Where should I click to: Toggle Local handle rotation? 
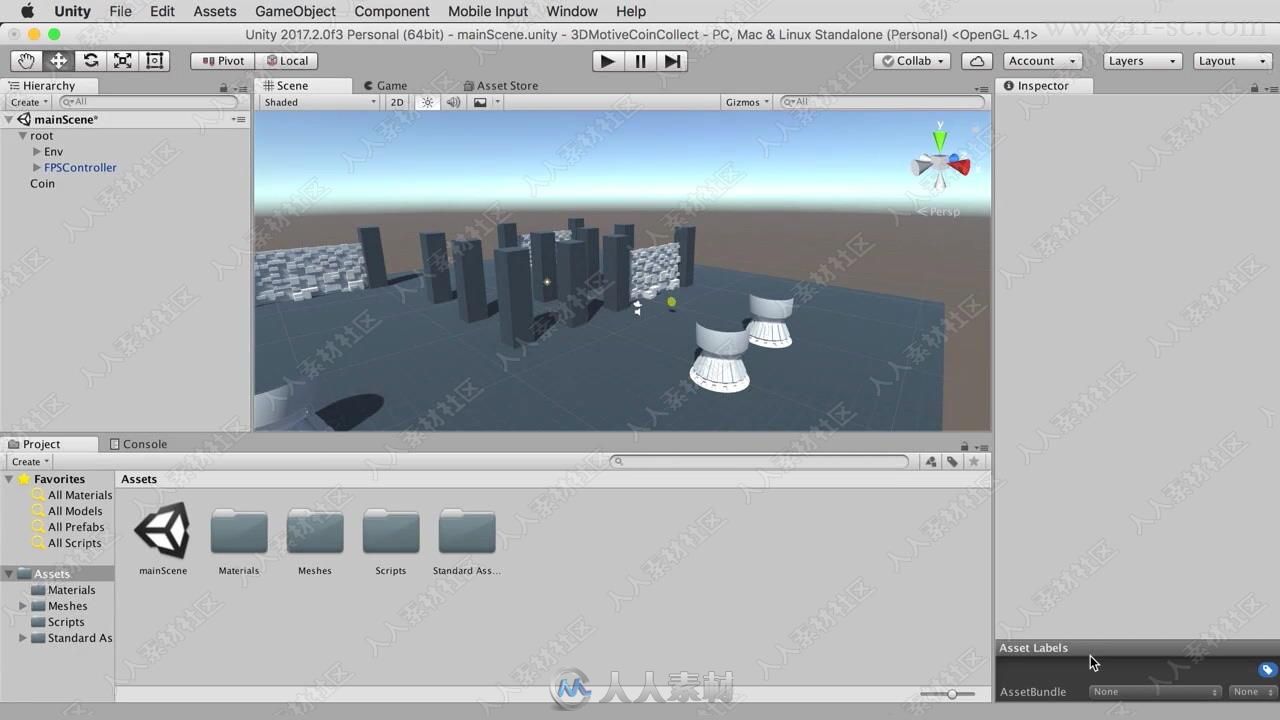pyautogui.click(x=286, y=61)
